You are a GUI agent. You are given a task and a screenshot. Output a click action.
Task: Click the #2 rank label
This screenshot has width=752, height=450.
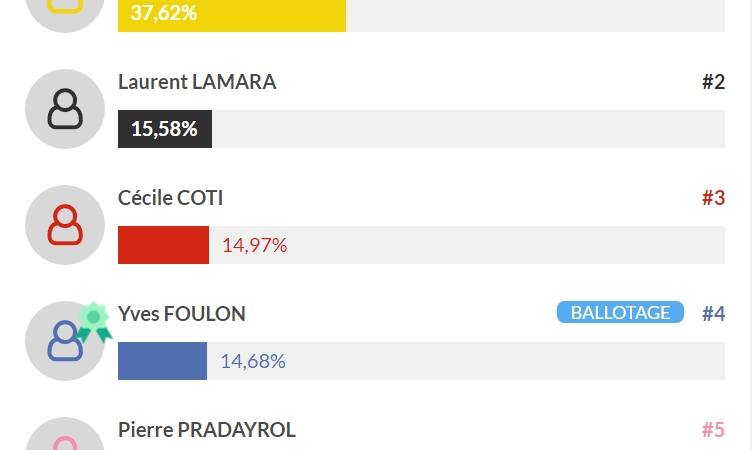coord(713,82)
